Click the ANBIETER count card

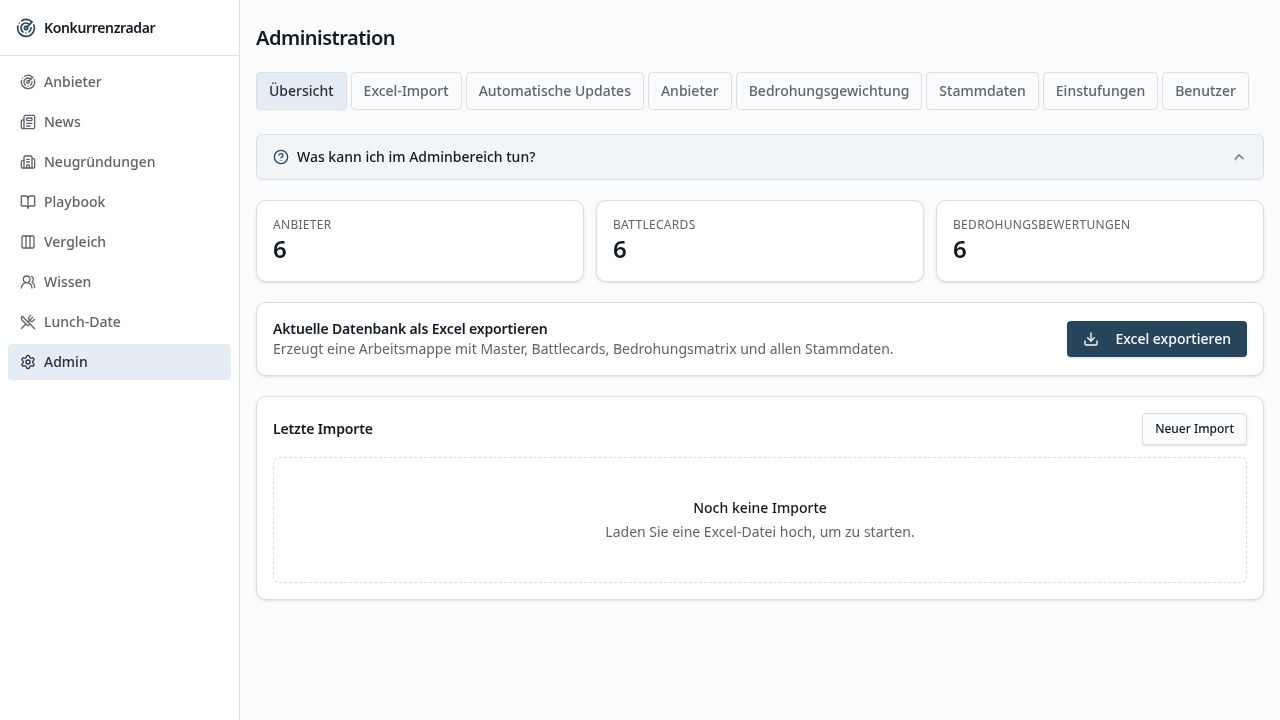point(420,241)
